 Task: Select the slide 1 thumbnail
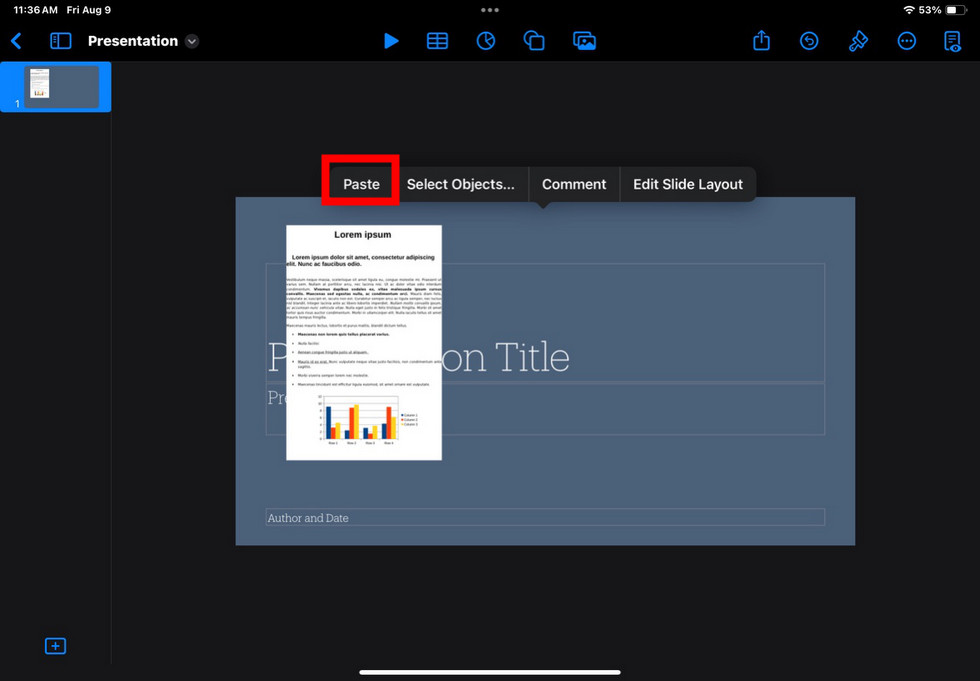pyautogui.click(x=55, y=86)
